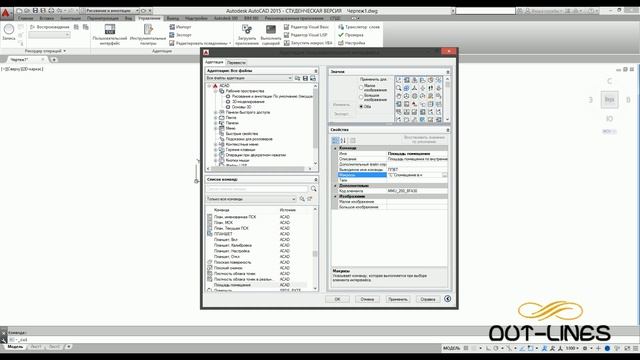Viewport: 640px width, 360px height.
Task: Open the Вывод ribbon tab
Action: click(173, 18)
